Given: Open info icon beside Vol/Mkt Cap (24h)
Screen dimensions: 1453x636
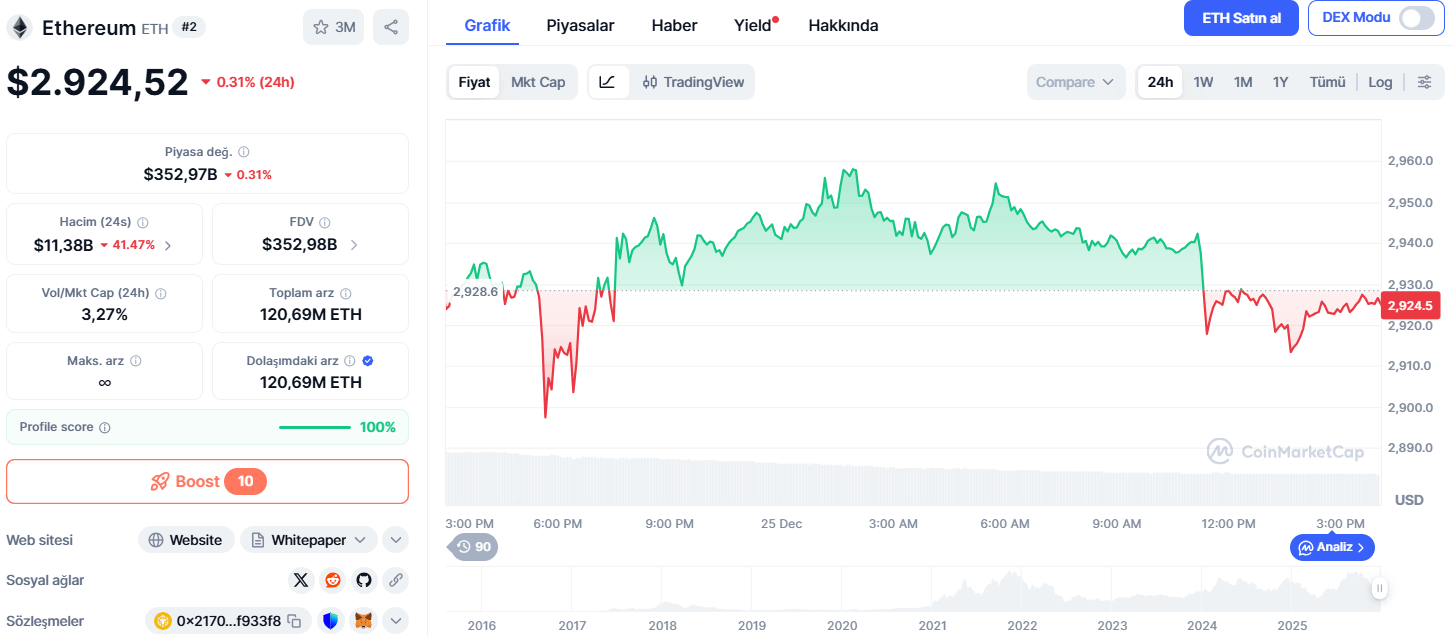Looking at the screenshot, I should tap(161, 294).
